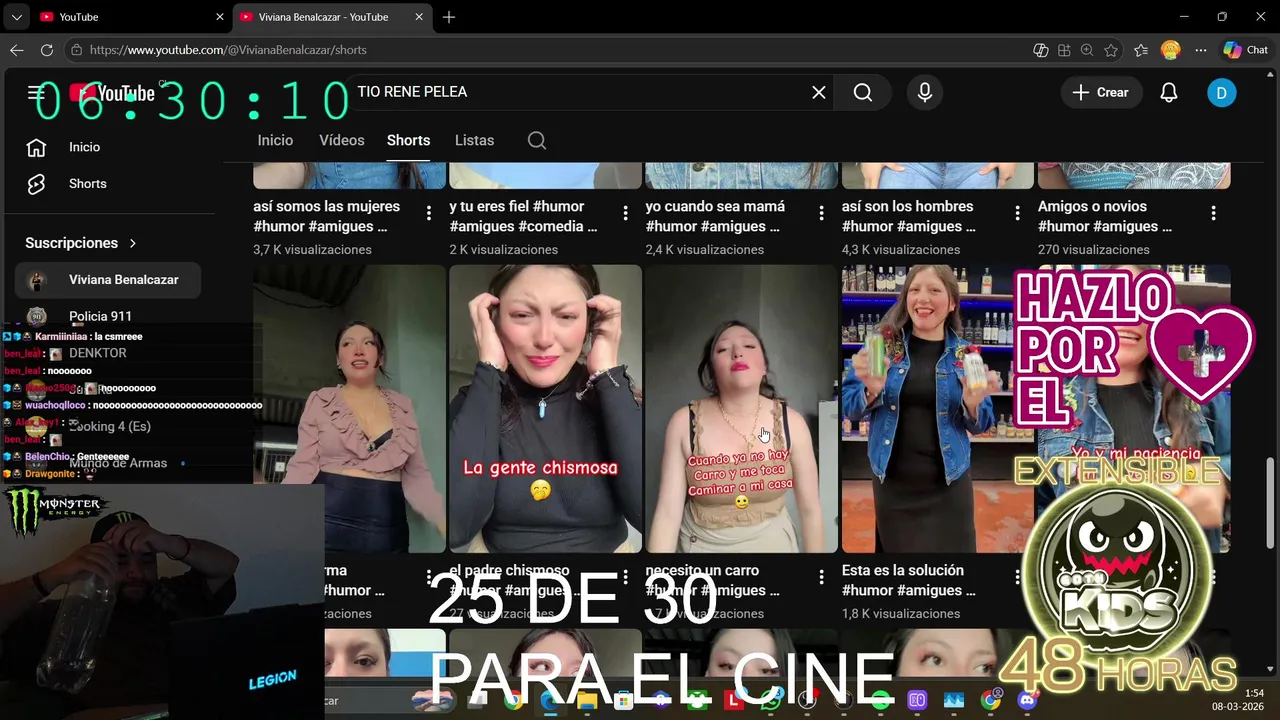The image size is (1280, 720).
Task: Open YouTube notifications bell
Action: [x=1169, y=92]
